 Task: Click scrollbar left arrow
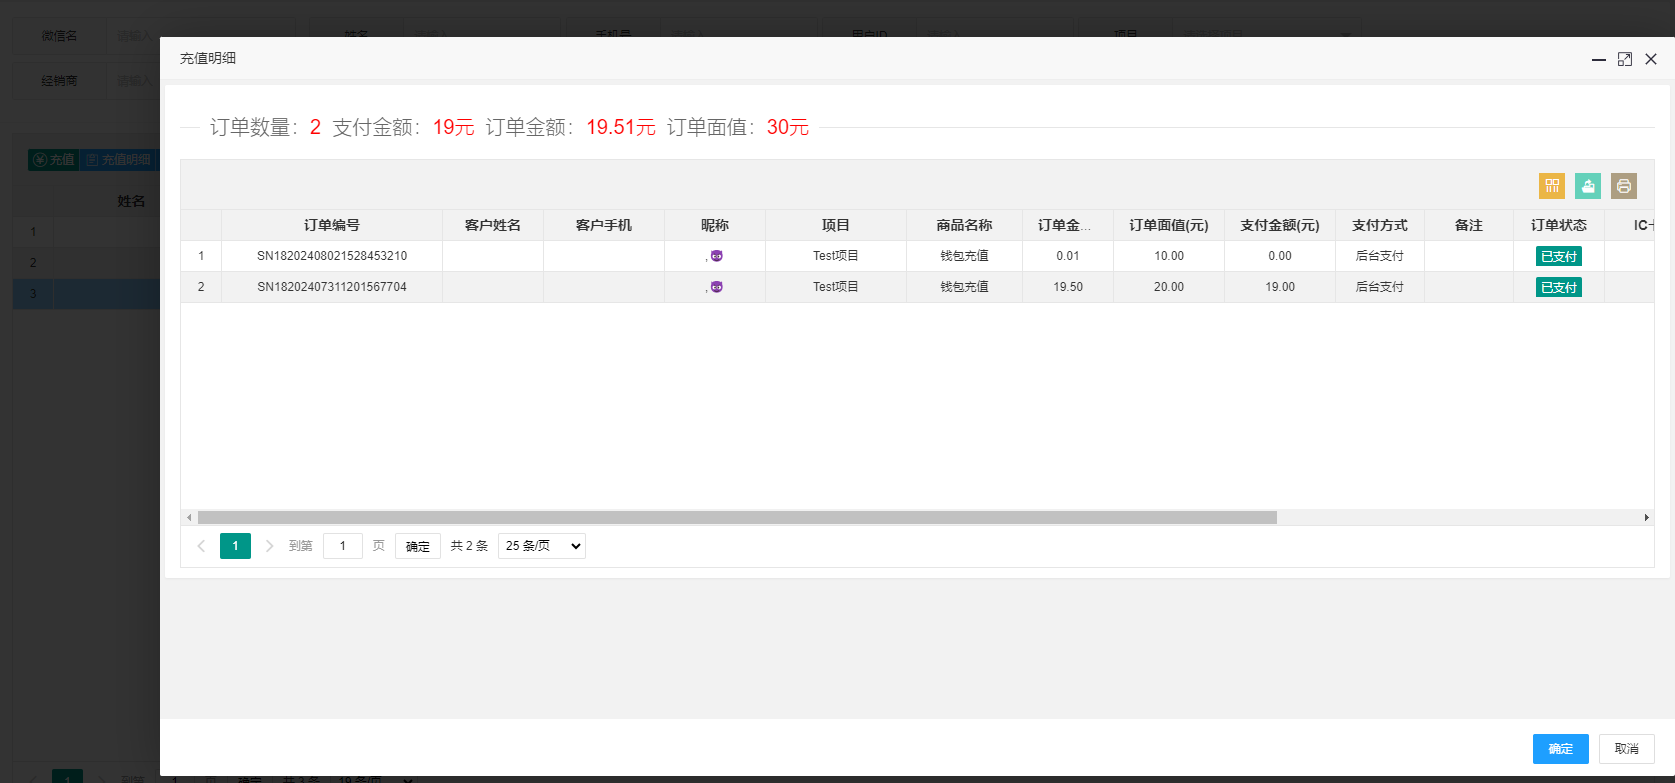[189, 518]
